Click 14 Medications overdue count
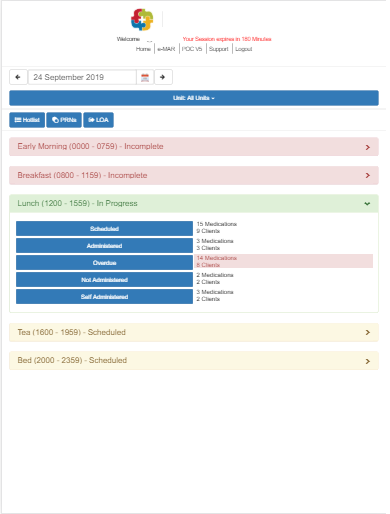This screenshot has width=390, height=514. [217, 258]
